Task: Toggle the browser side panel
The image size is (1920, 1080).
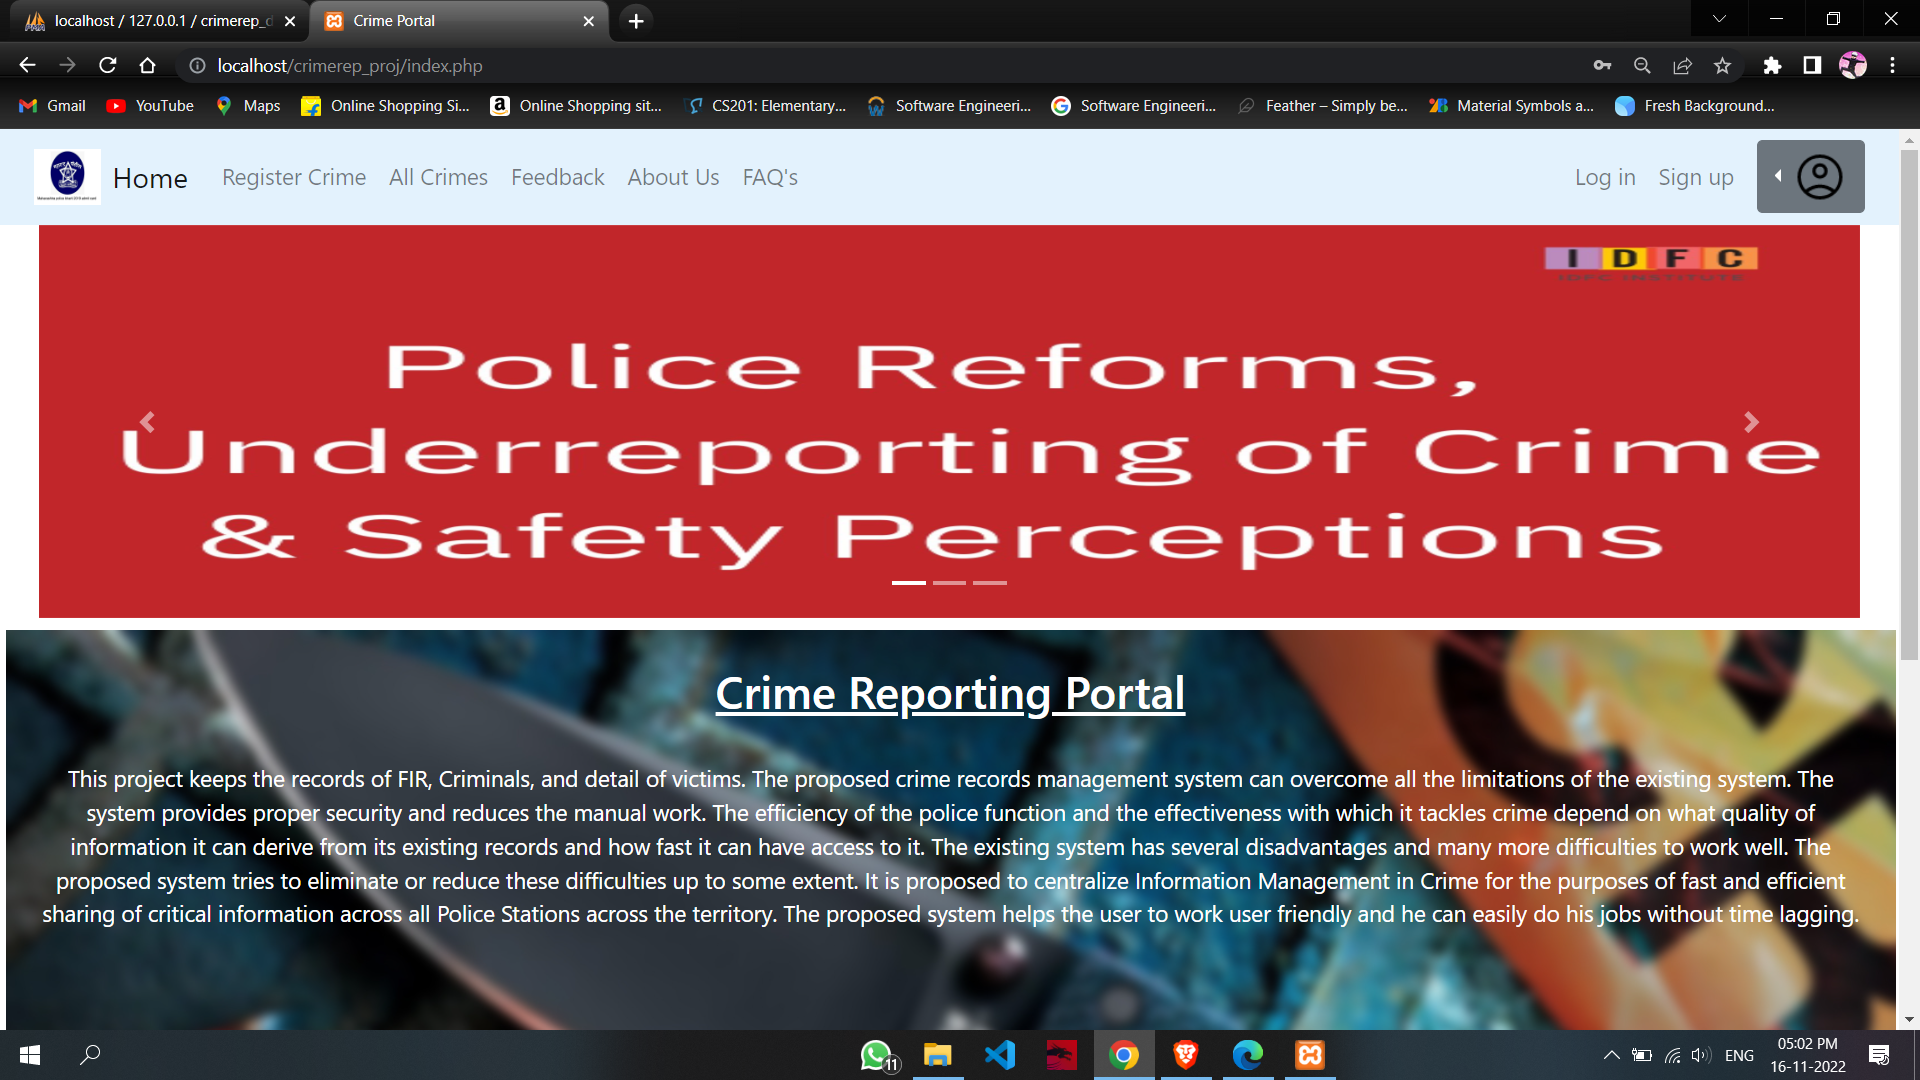Action: [1812, 66]
